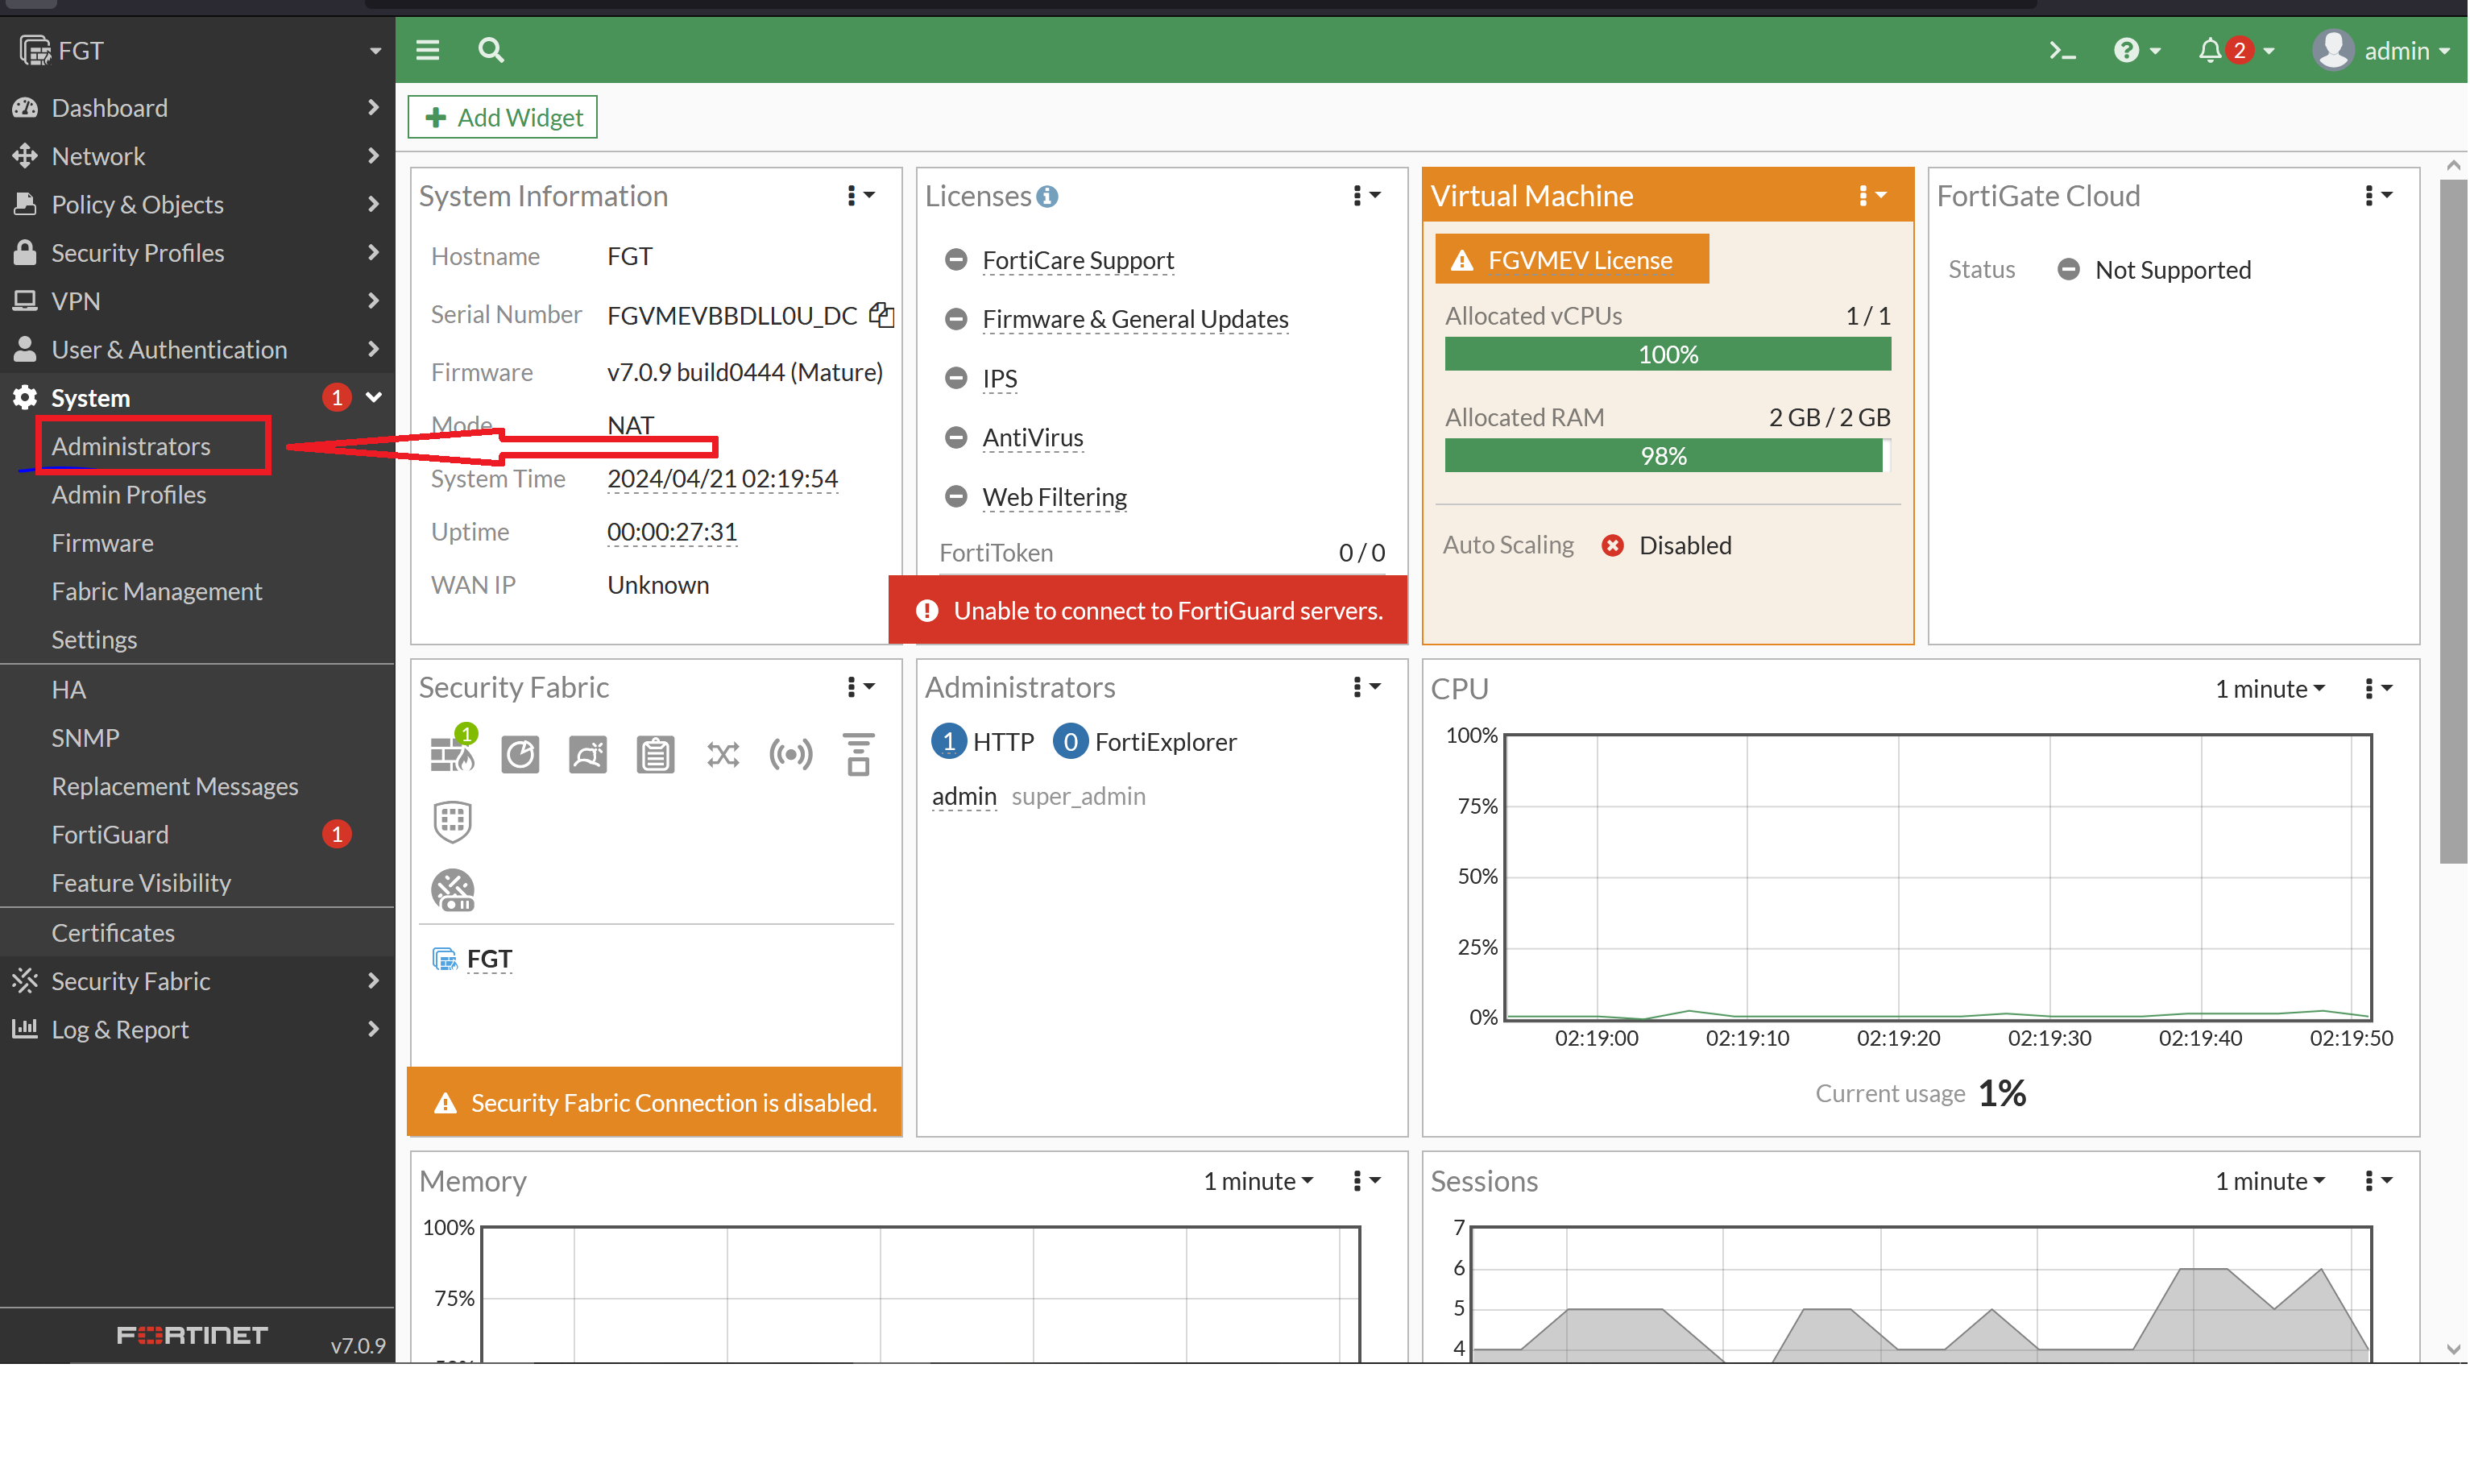Screen dimensions: 2470x1484
Task: Open Firmware & General Updates link
Action: pos(1135,319)
